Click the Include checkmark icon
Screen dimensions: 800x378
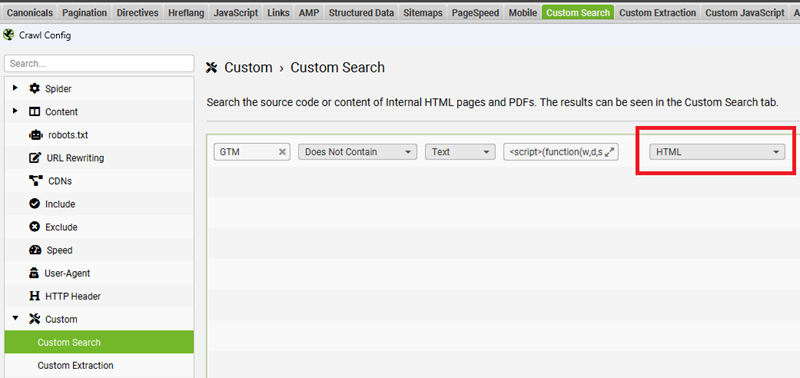(x=34, y=204)
